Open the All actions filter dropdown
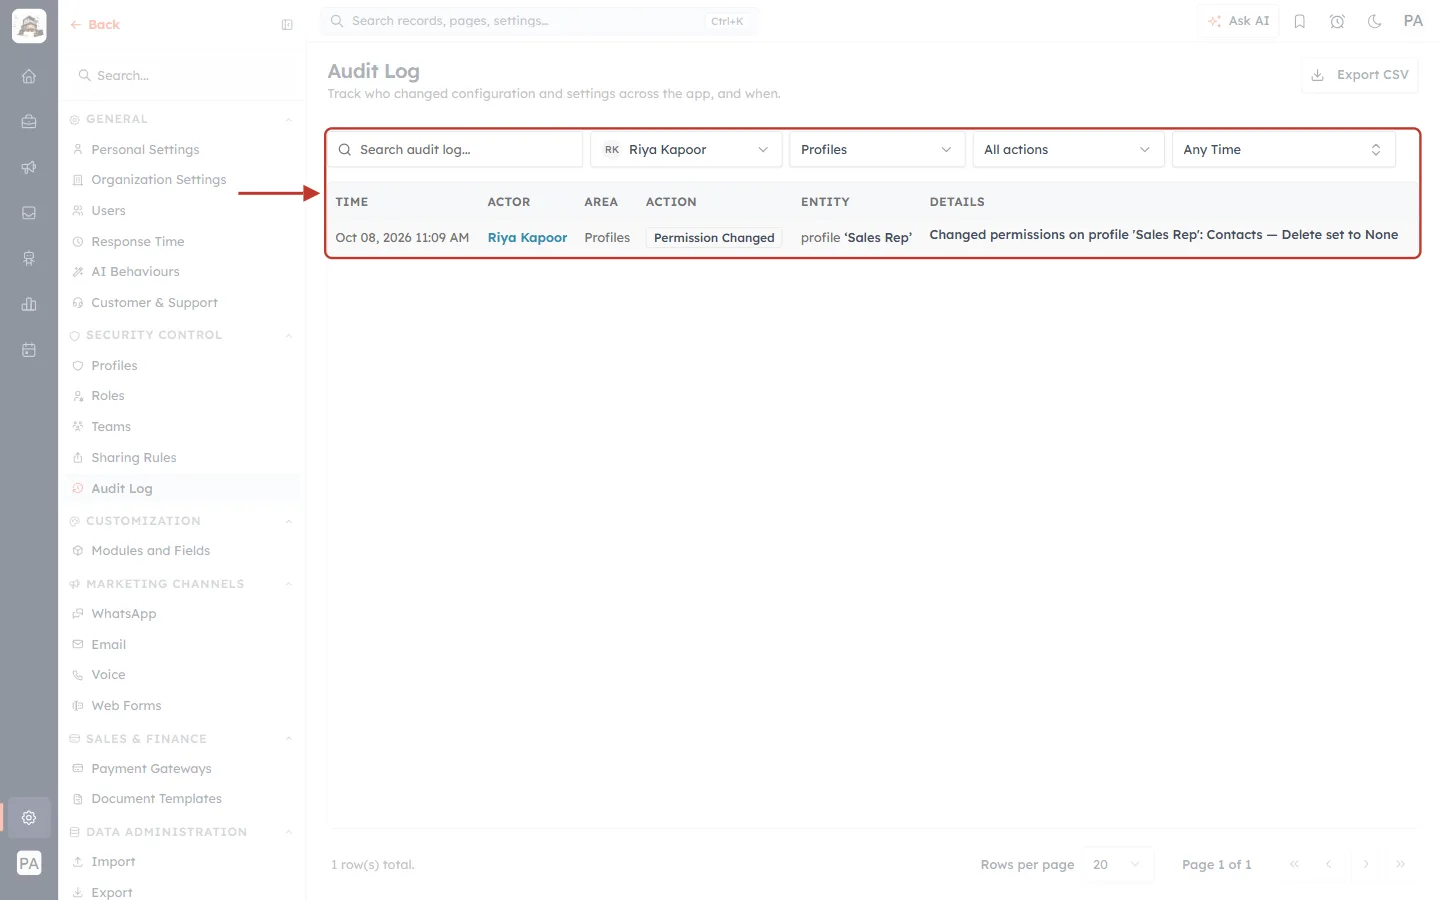 click(x=1068, y=150)
